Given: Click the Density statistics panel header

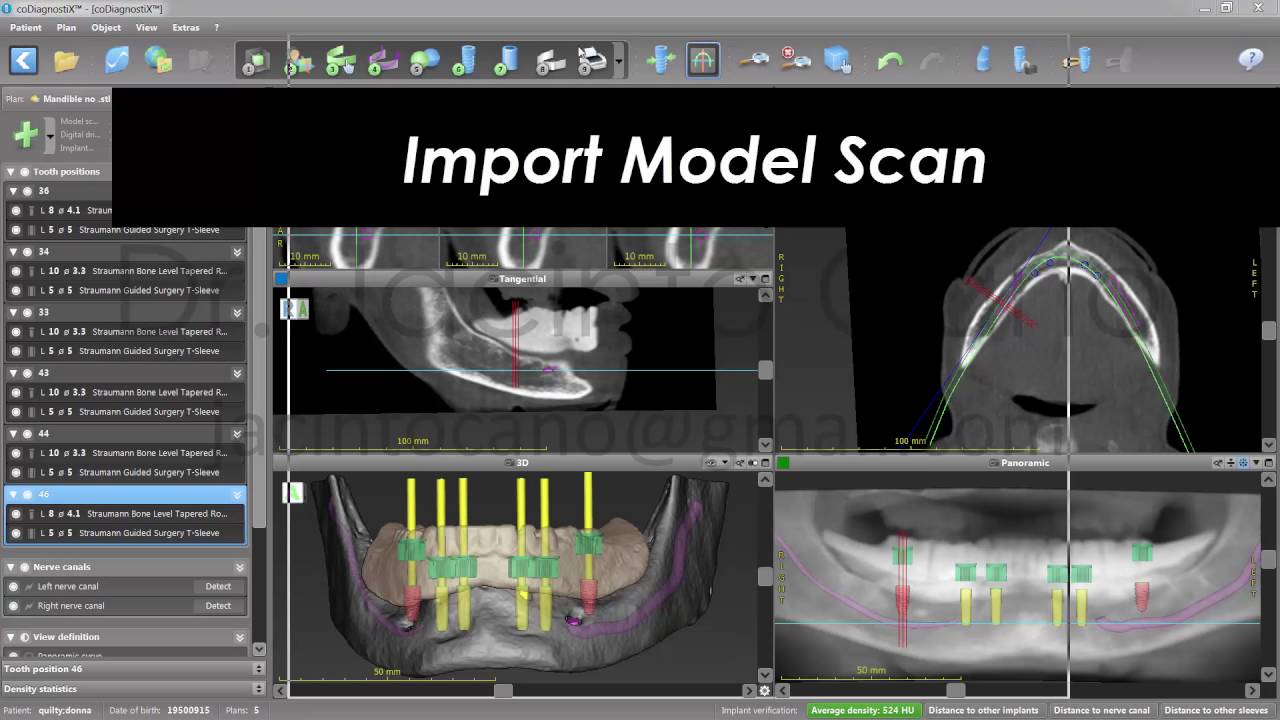Looking at the screenshot, I should (132, 689).
